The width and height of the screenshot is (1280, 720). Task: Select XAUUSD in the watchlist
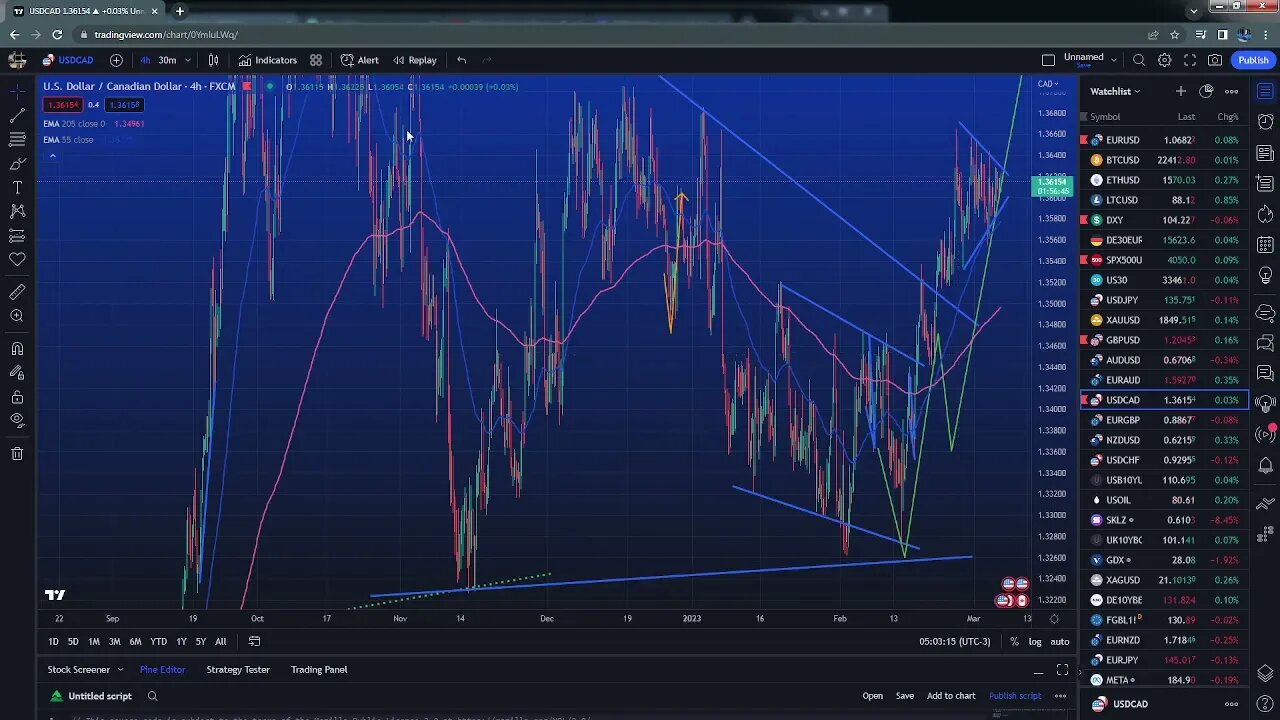[x=1164, y=320]
